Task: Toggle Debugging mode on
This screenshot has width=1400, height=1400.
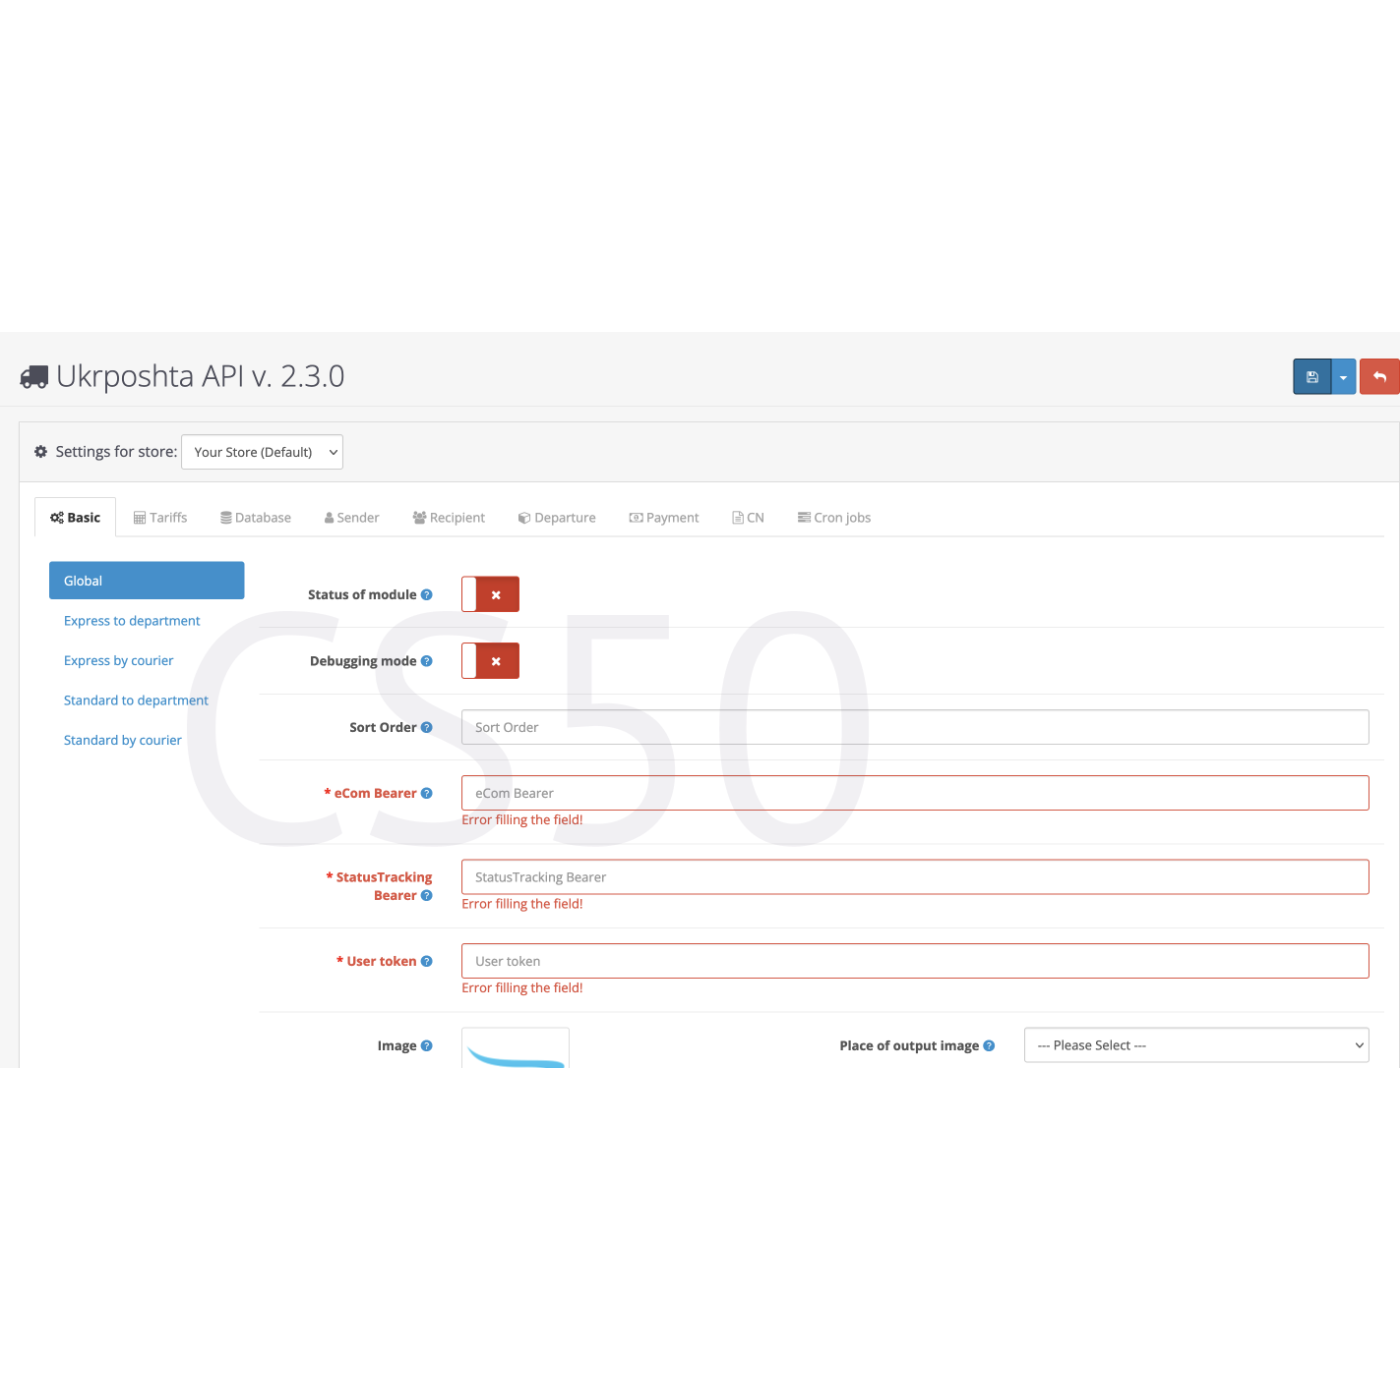Action: (x=490, y=661)
